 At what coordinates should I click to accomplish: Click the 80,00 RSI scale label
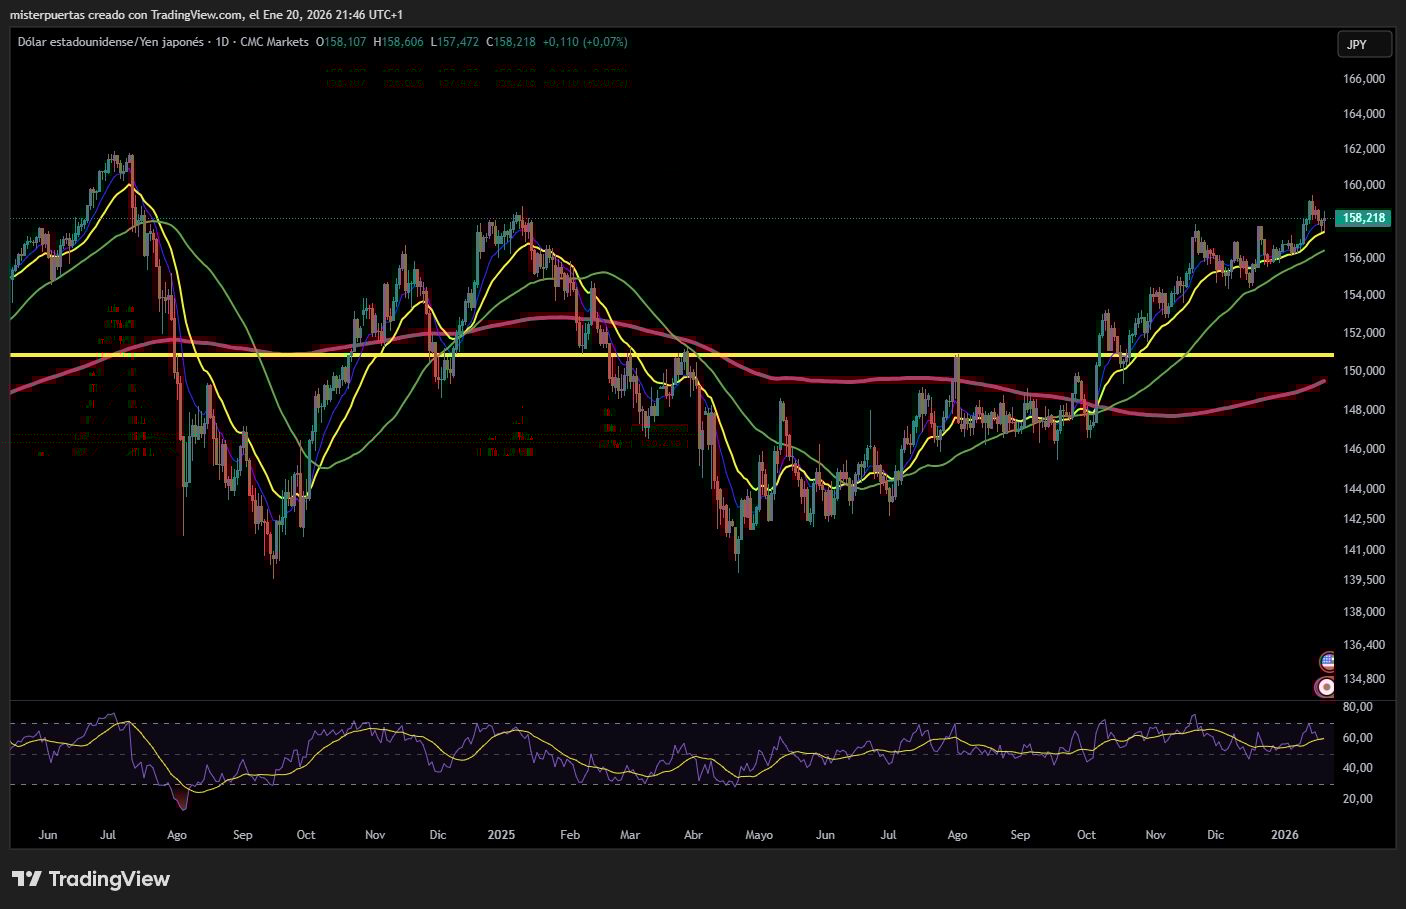pyautogui.click(x=1357, y=707)
